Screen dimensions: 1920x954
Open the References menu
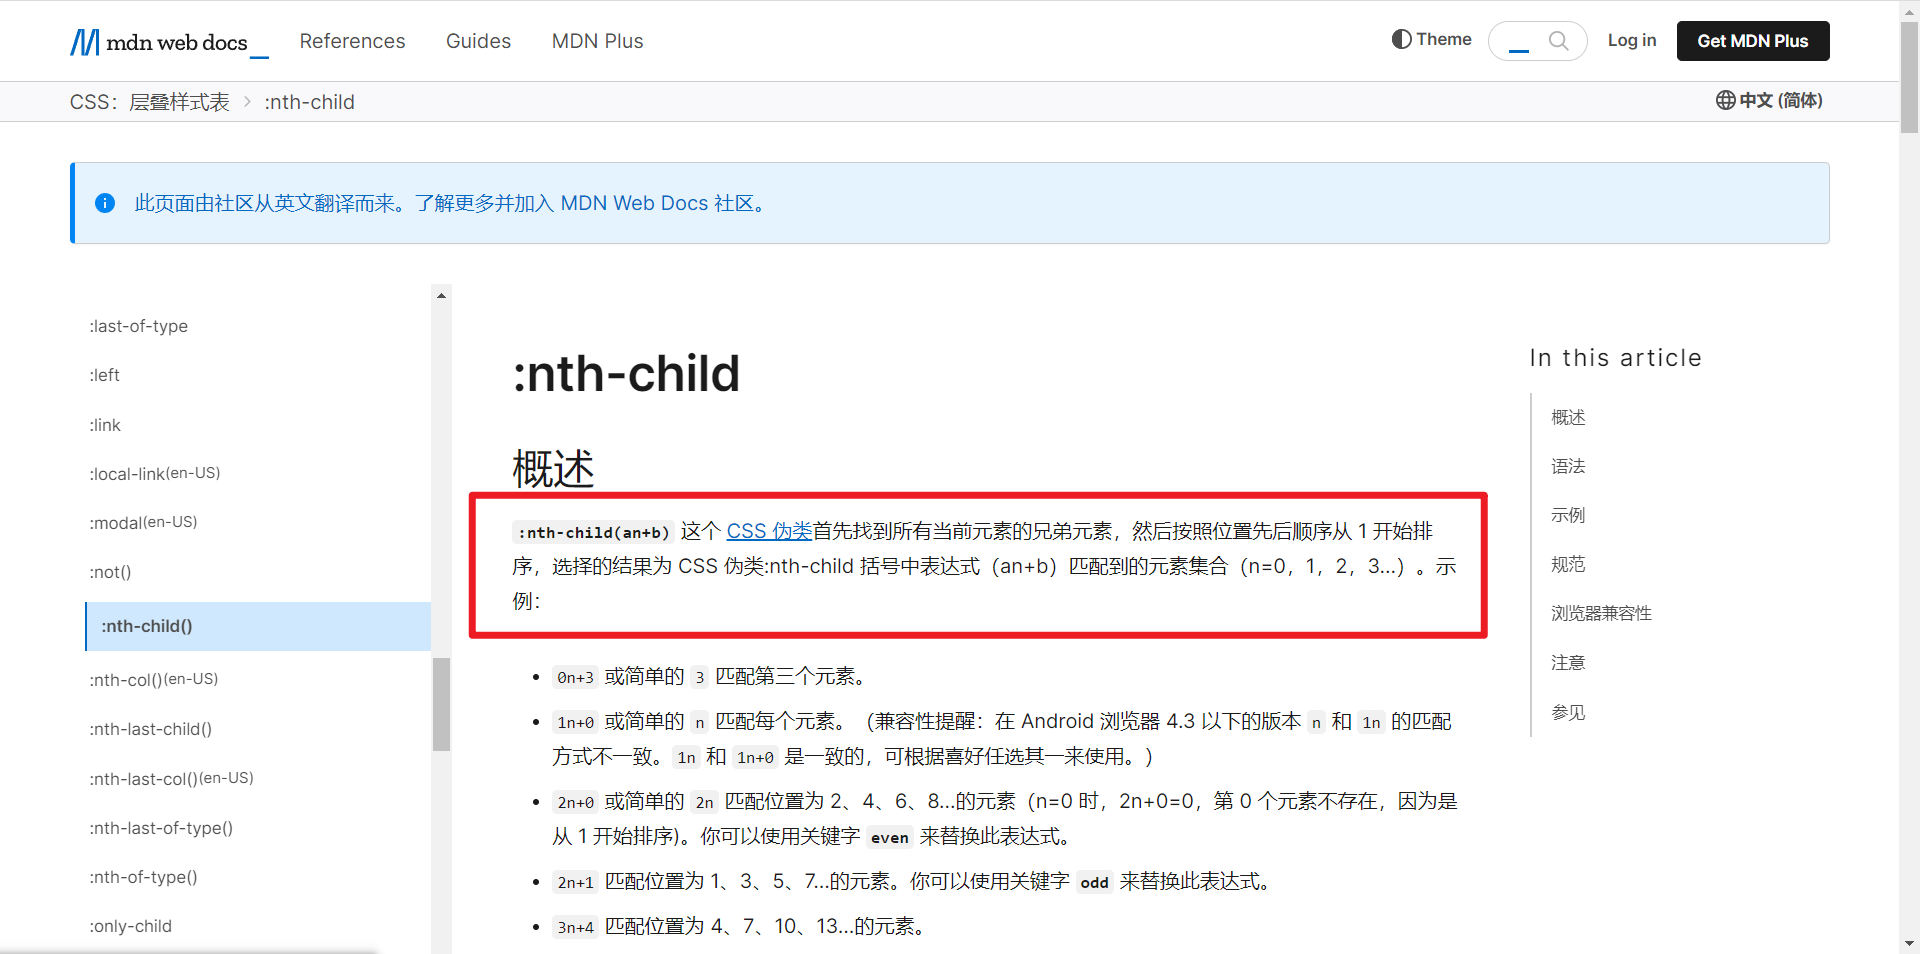352,41
